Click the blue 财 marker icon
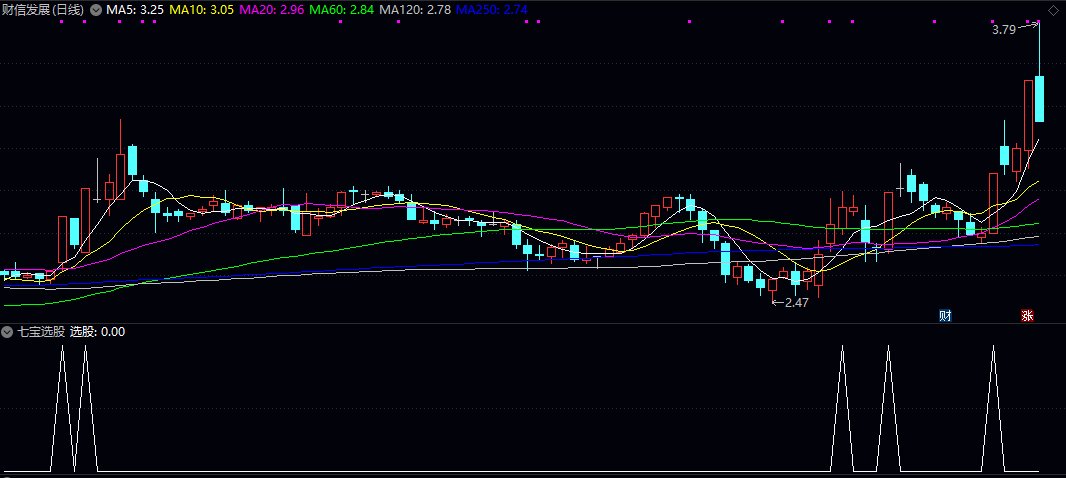 pos(945,315)
